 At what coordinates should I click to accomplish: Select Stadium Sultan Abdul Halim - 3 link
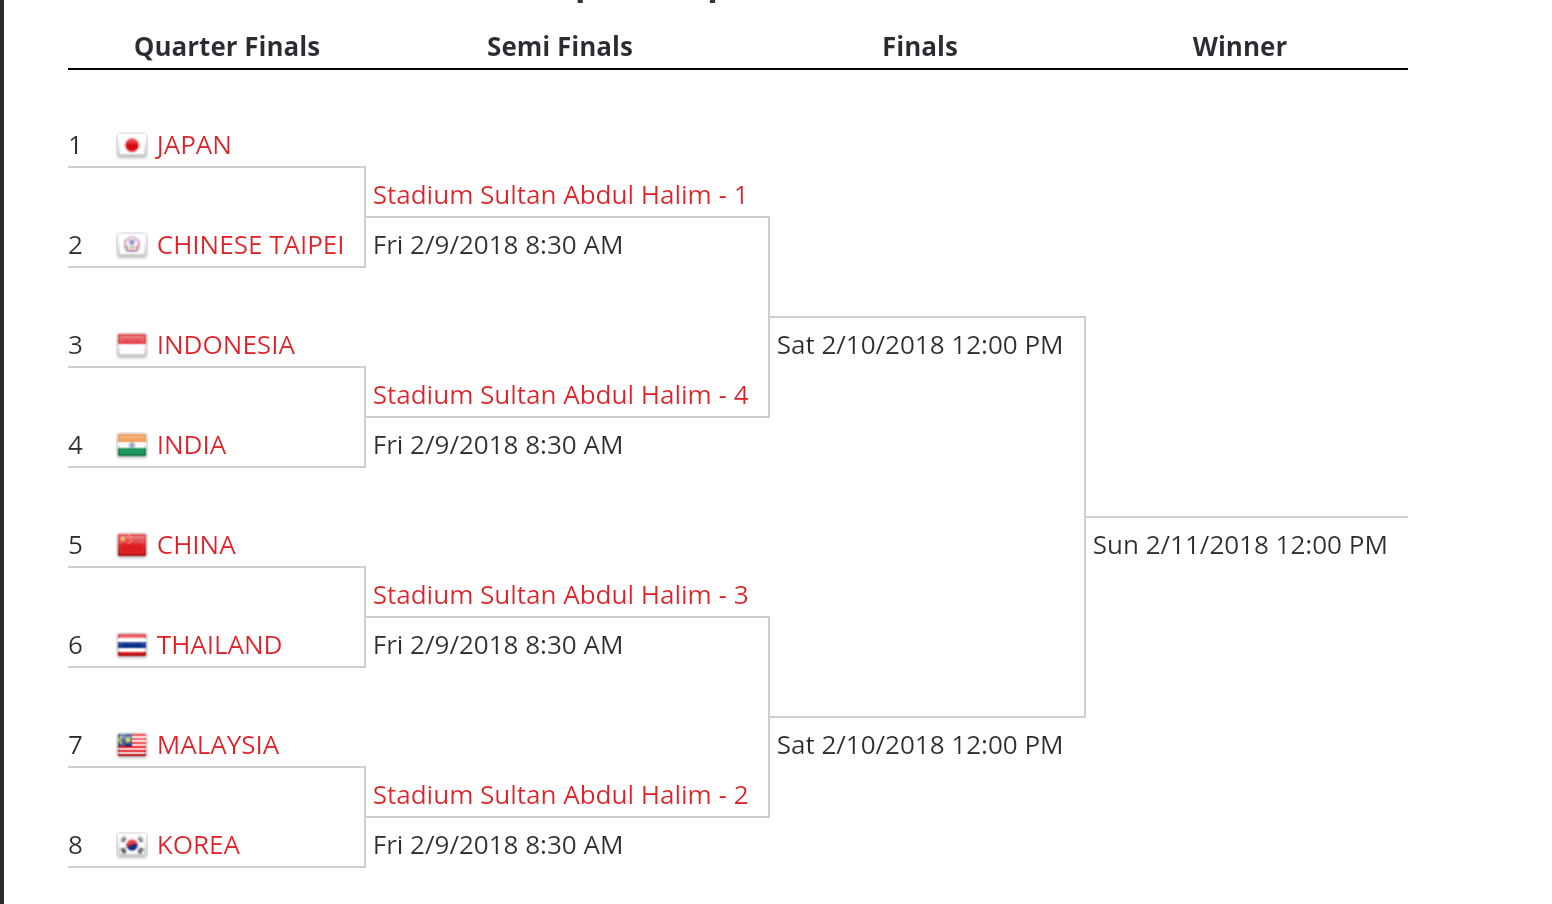tap(560, 596)
